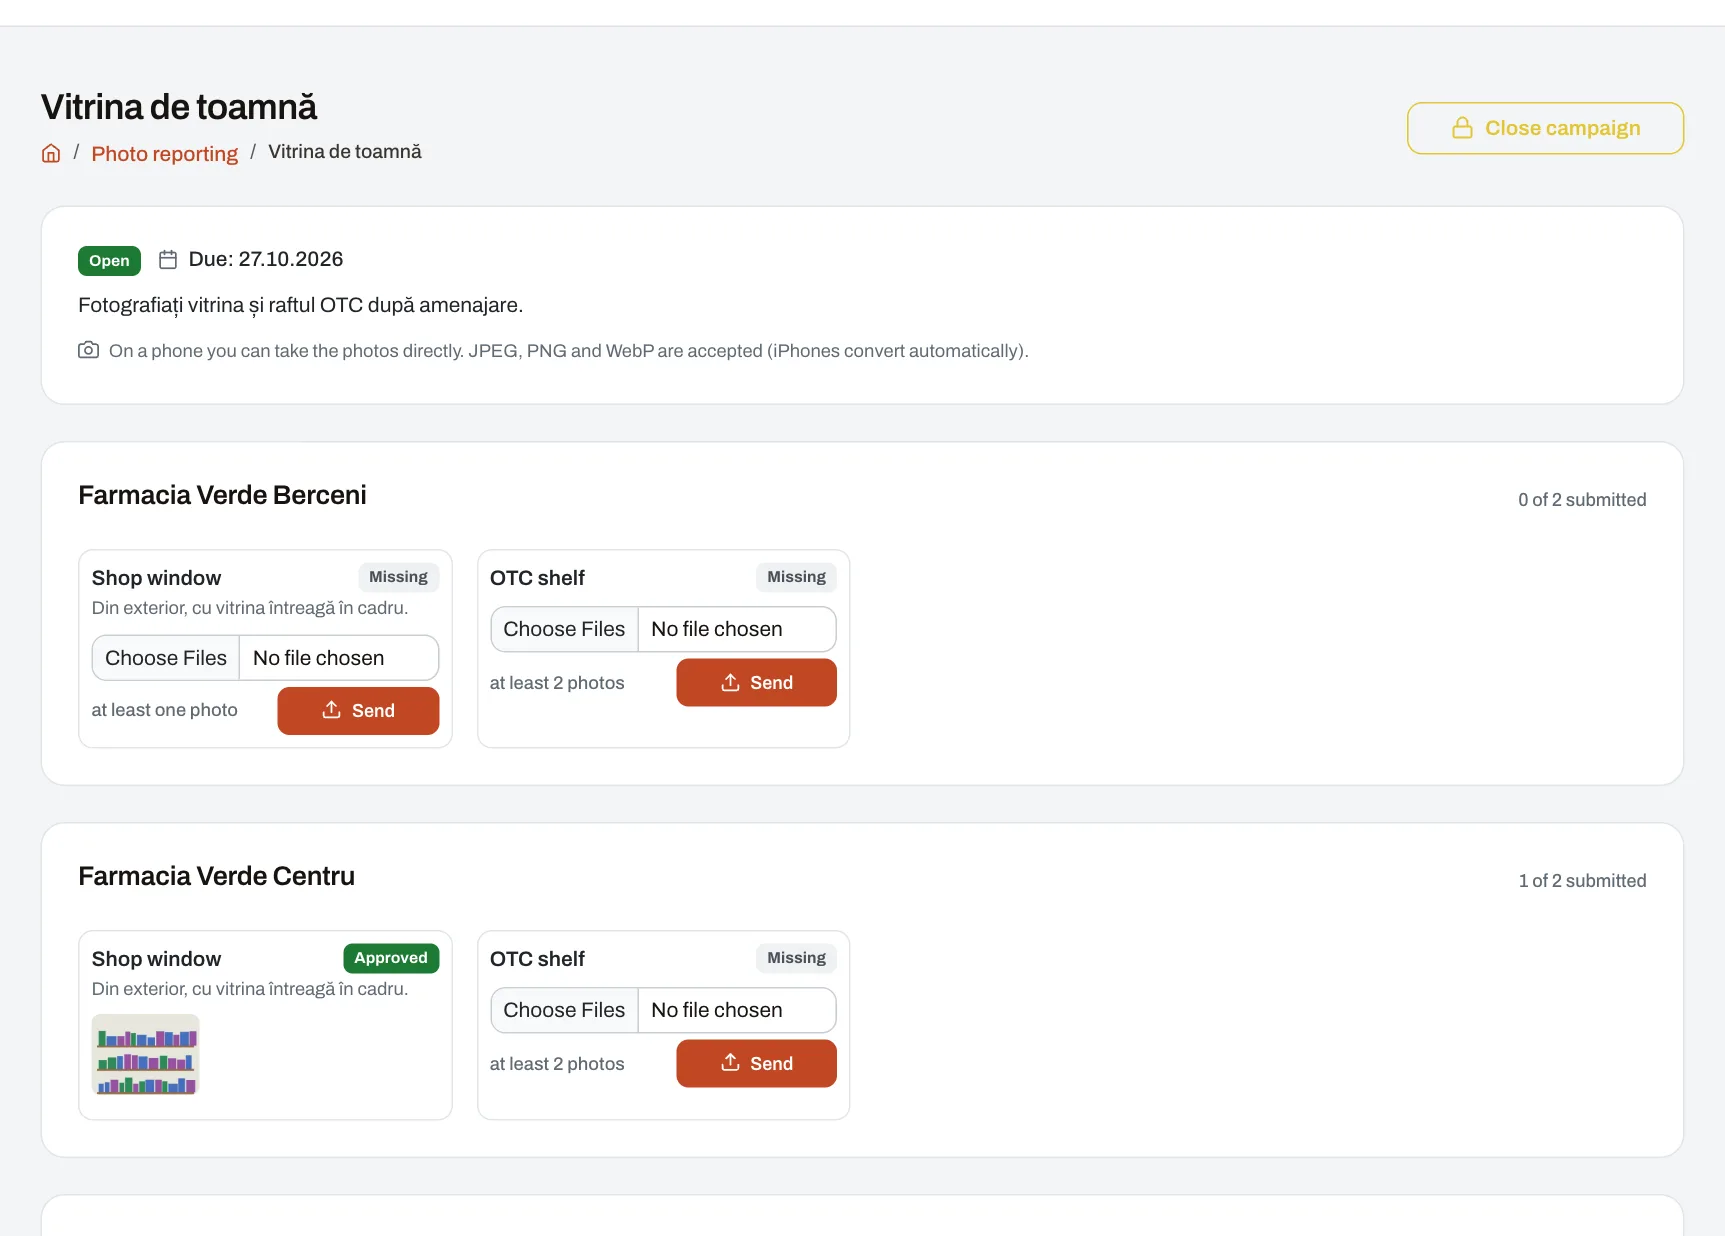Go to home via breadcrumb house icon

pyautogui.click(x=51, y=153)
